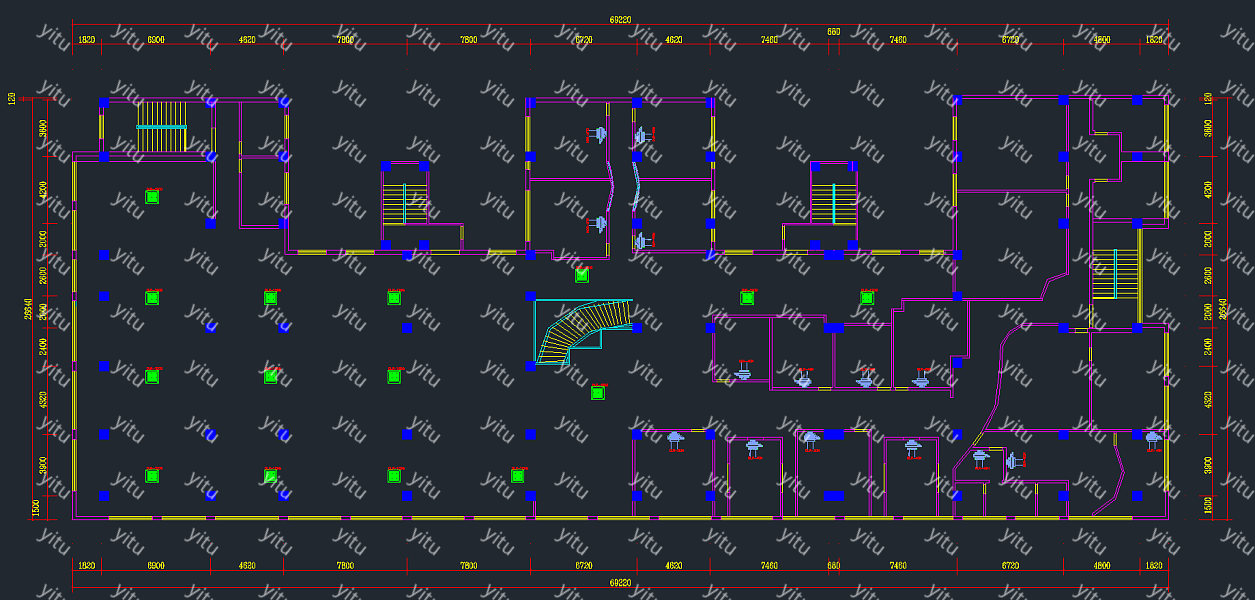
Task: Click the 69220 overall dimension above the plan
Action: click(621, 19)
